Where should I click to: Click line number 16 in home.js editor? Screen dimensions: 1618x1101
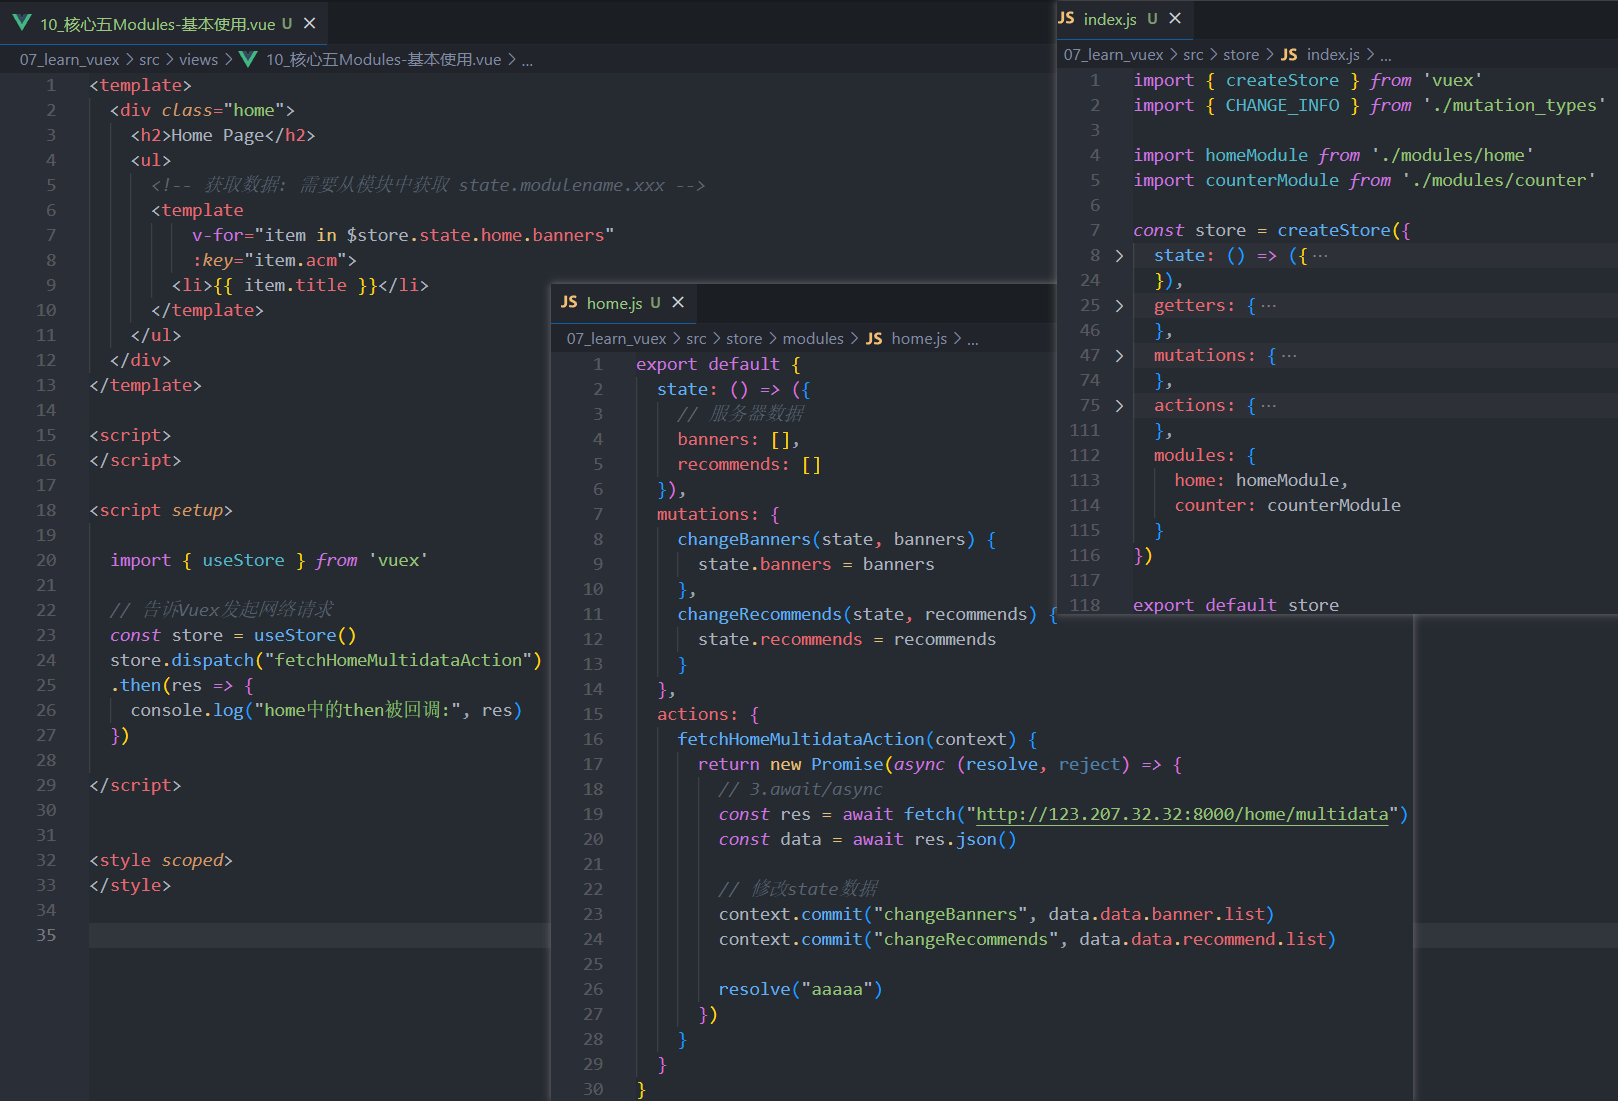tap(593, 739)
